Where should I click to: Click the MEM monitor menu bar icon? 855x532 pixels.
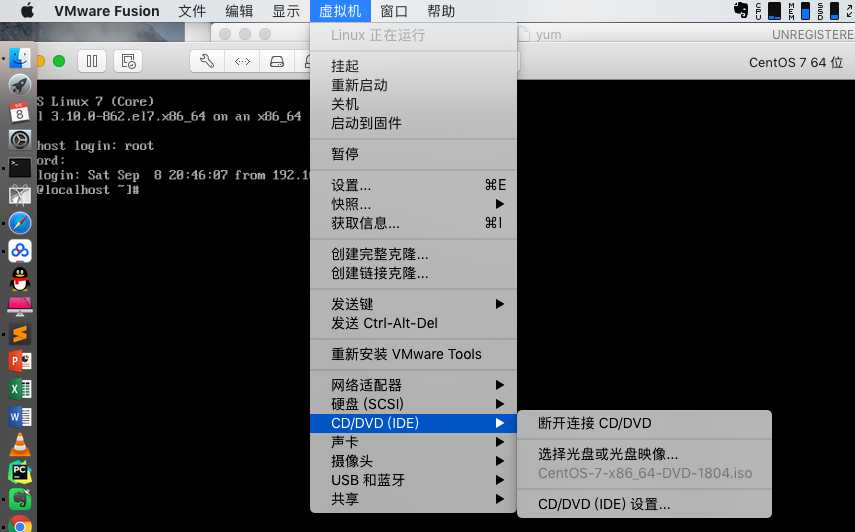coord(799,11)
